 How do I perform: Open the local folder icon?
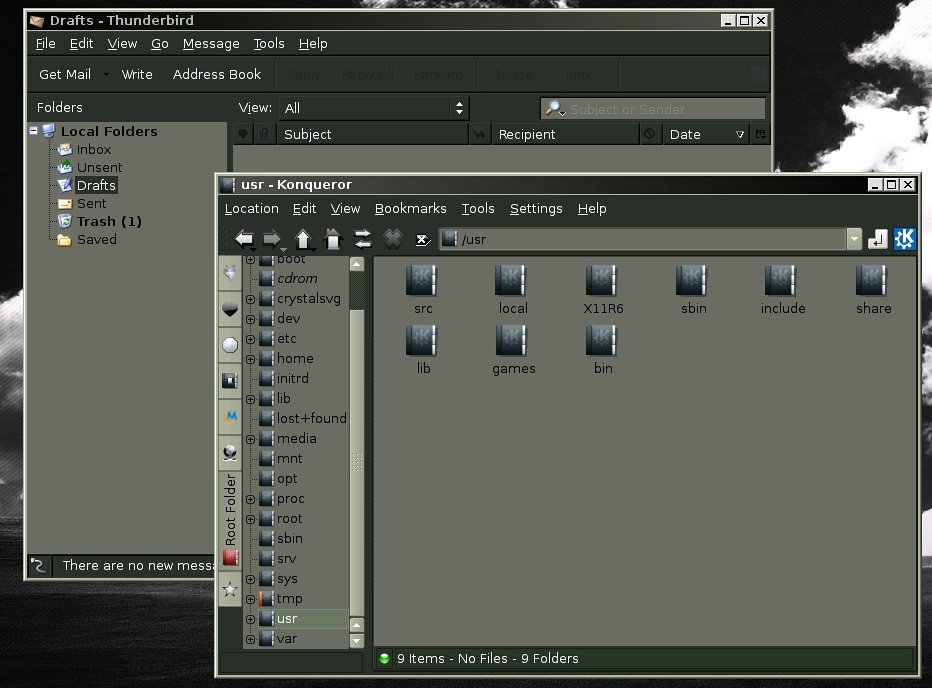512,291
